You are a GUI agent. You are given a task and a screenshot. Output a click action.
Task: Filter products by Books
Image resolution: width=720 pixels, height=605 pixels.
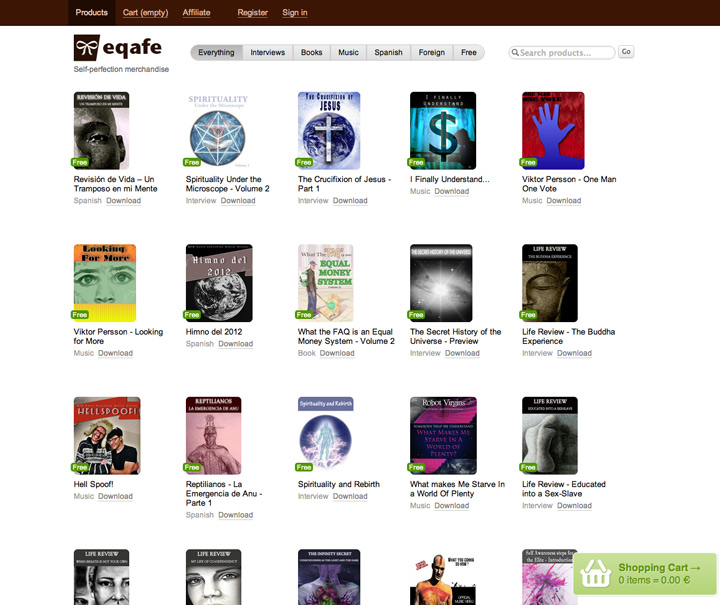point(311,52)
